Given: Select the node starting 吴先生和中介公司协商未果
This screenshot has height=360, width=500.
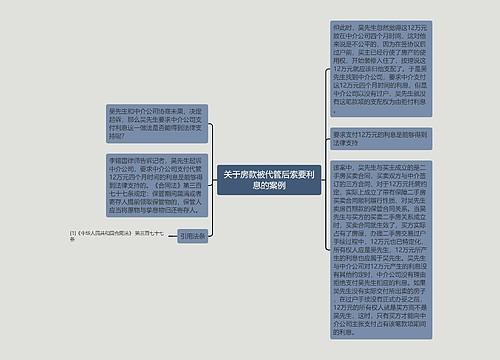Looking at the screenshot, I should pyautogui.click(x=157, y=124).
